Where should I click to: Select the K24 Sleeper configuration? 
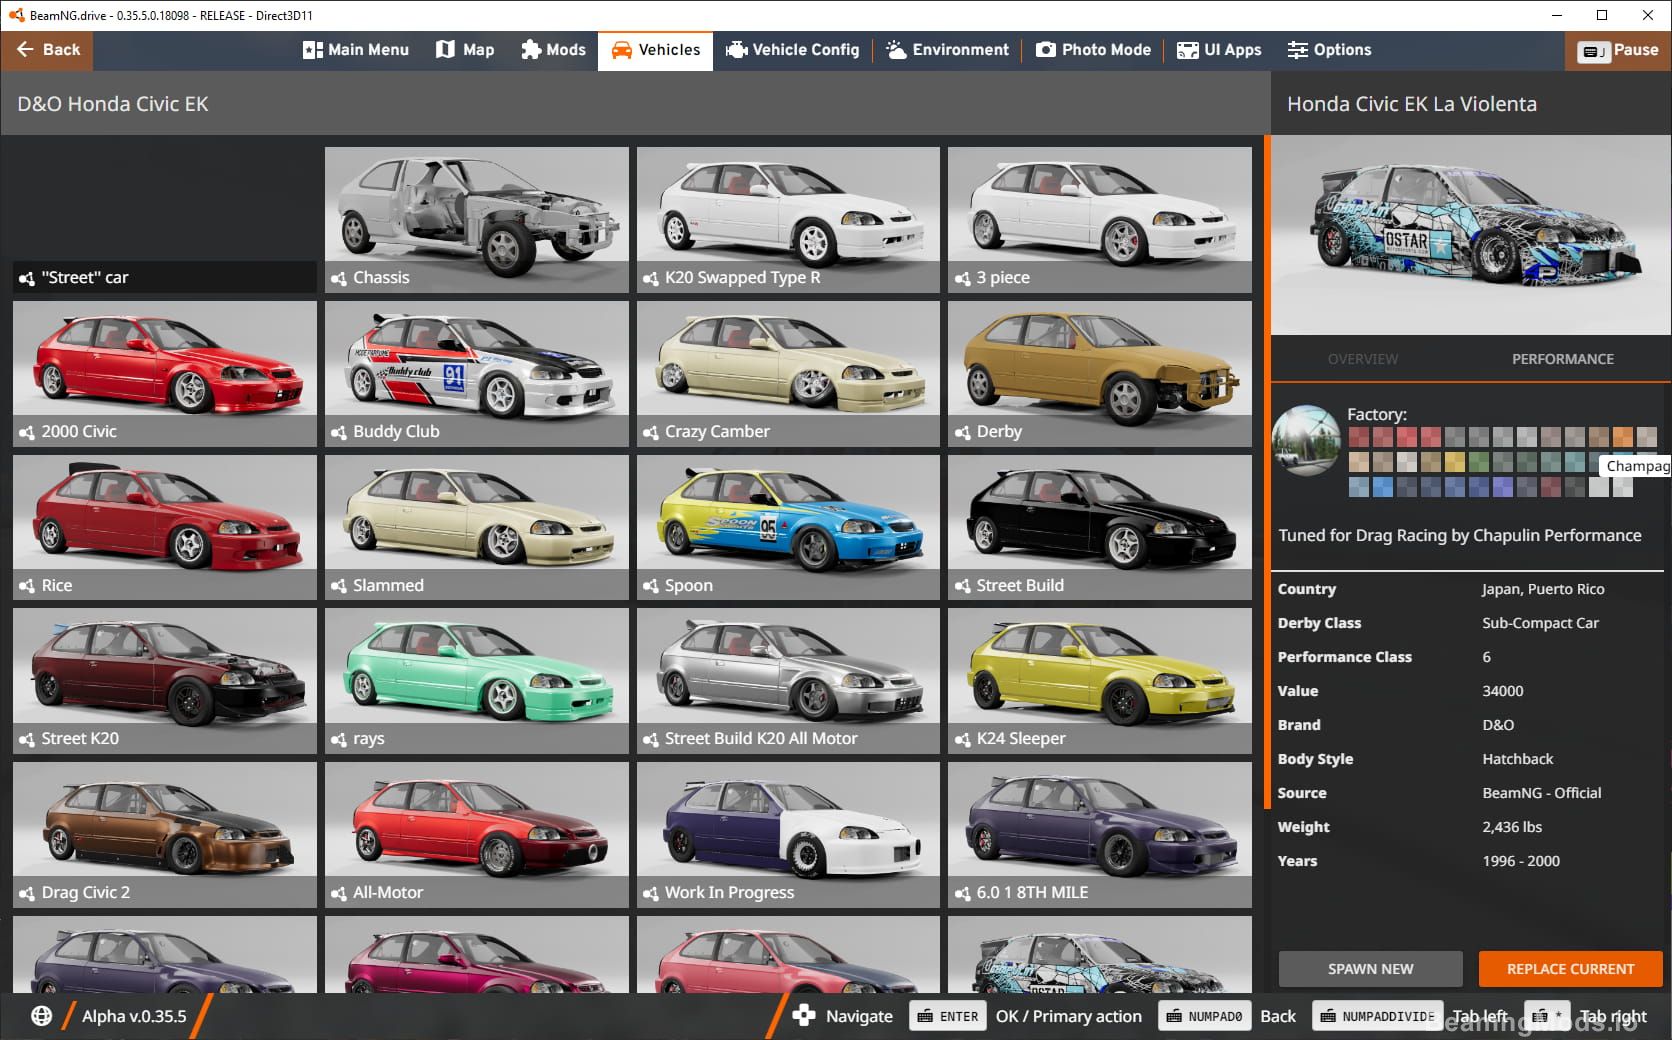(x=1100, y=681)
